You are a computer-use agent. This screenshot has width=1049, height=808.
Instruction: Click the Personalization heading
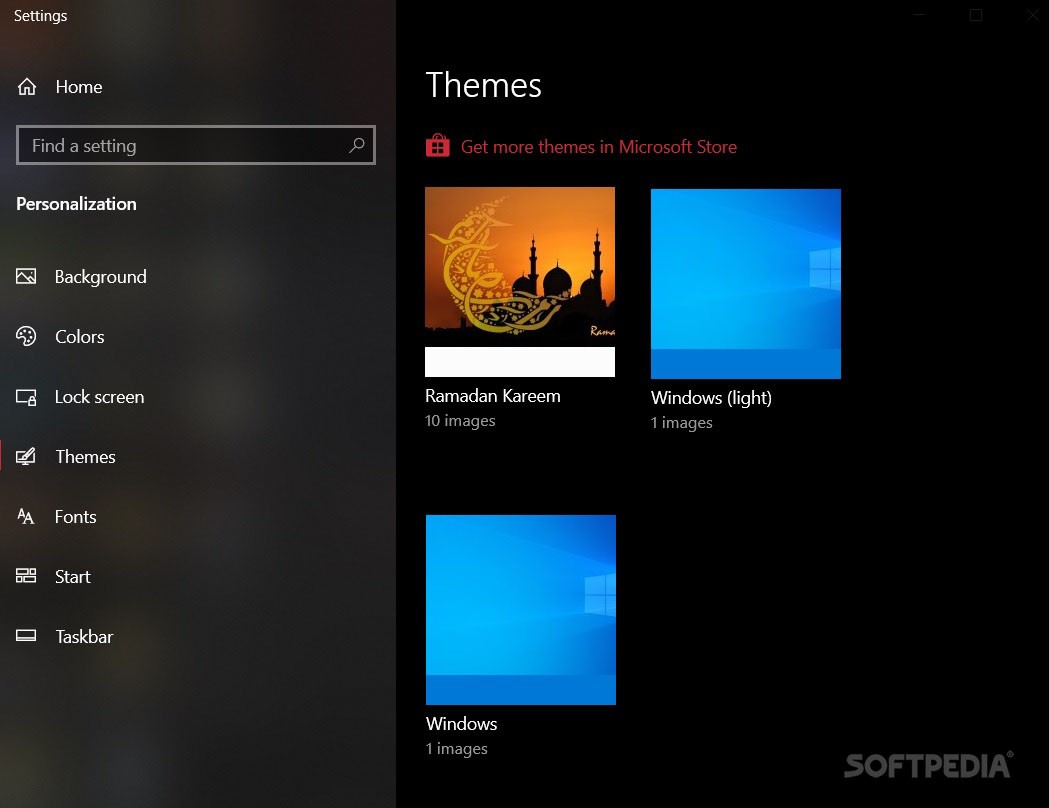[x=76, y=204]
